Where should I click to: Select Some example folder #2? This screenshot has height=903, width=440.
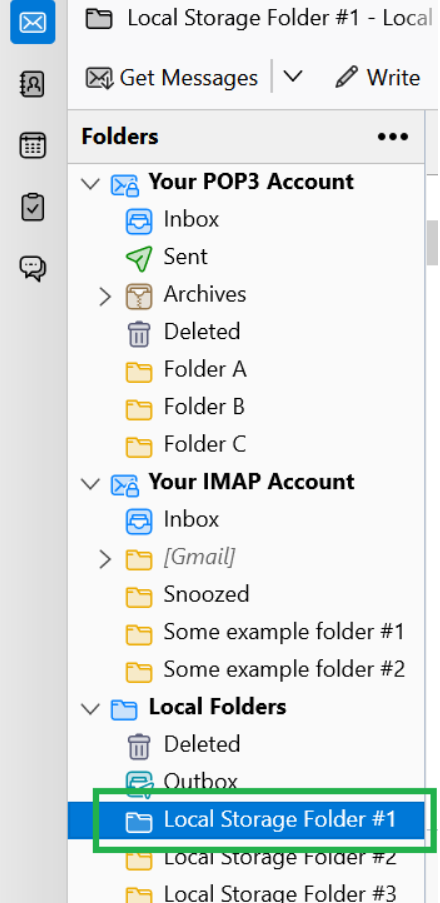tap(246, 670)
